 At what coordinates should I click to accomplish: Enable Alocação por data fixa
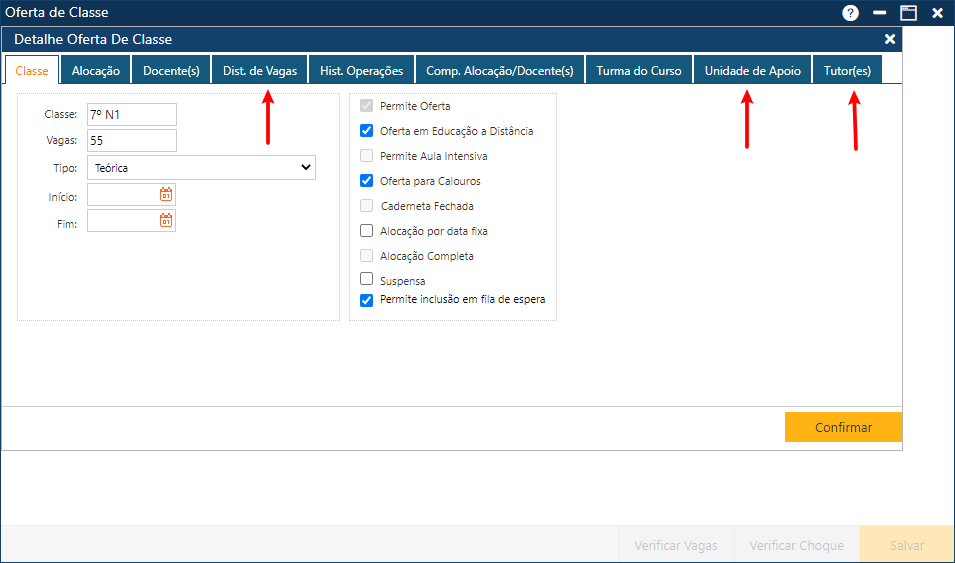click(x=366, y=231)
